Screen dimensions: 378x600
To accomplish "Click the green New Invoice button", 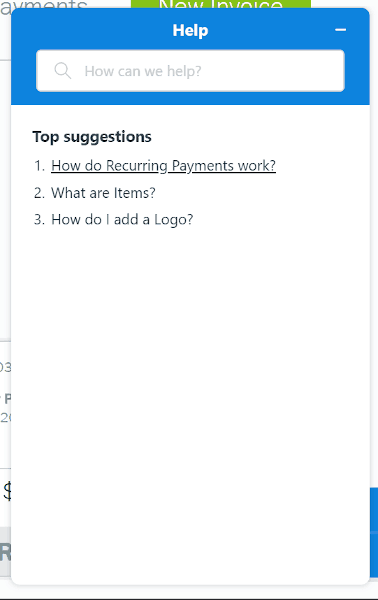I will (x=221, y=4).
